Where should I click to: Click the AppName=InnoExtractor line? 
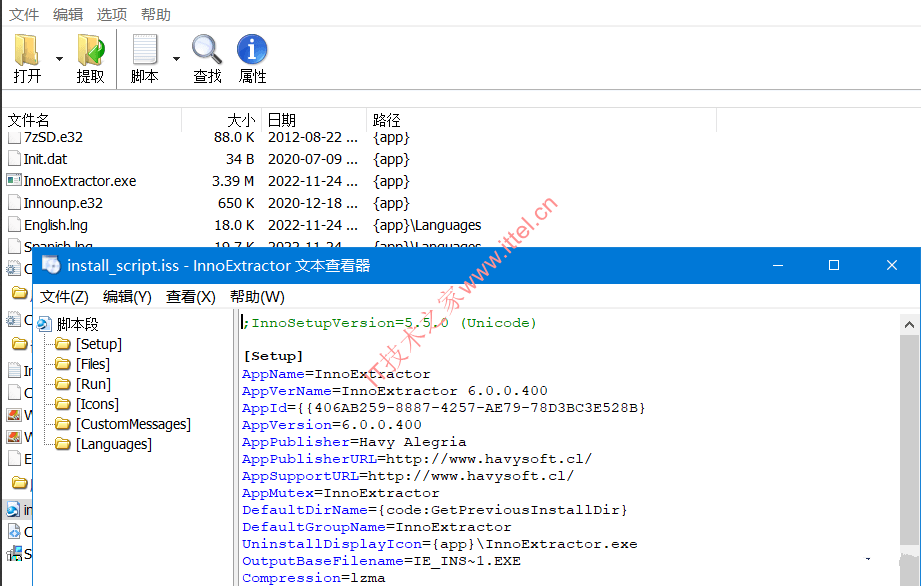coord(336,374)
